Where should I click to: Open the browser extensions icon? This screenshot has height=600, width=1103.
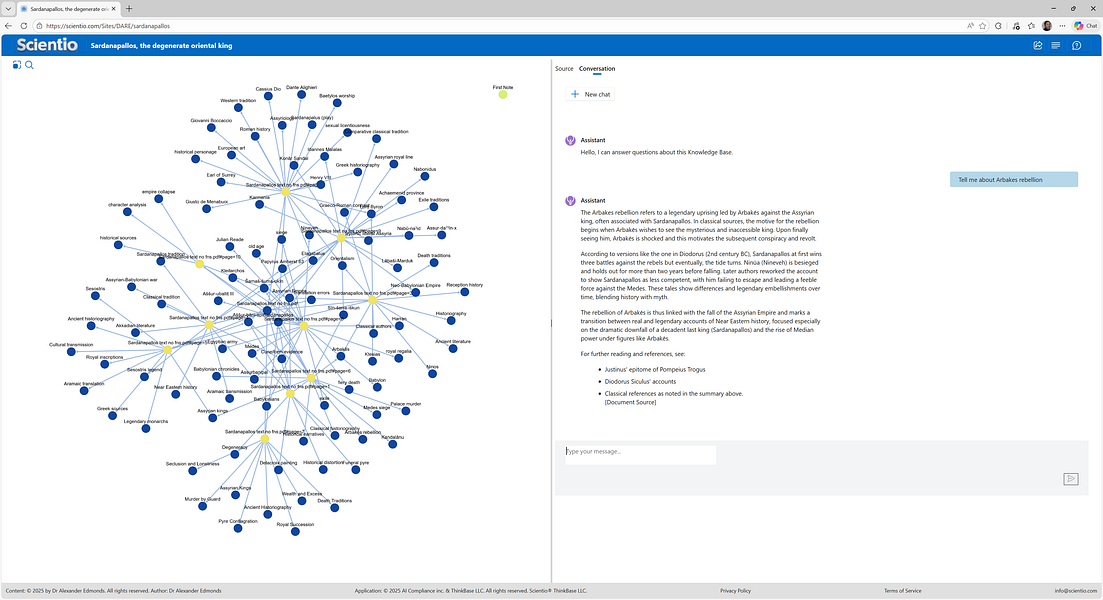tap(998, 26)
